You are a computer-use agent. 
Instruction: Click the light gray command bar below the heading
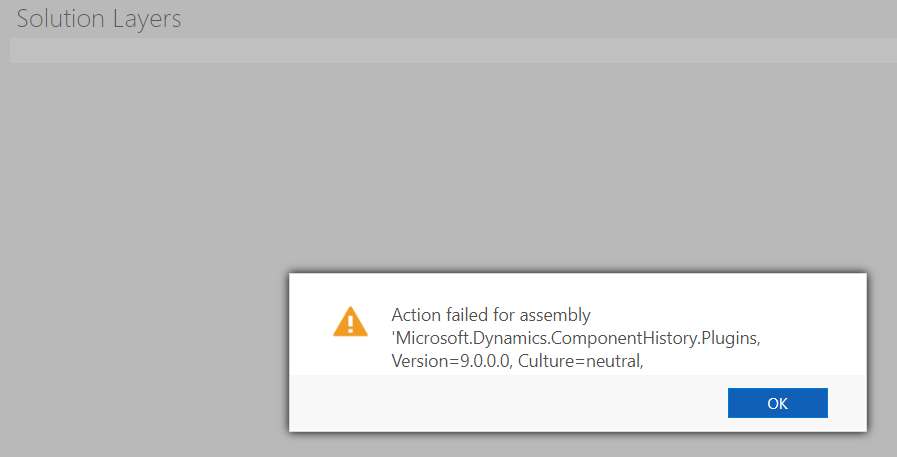453,50
